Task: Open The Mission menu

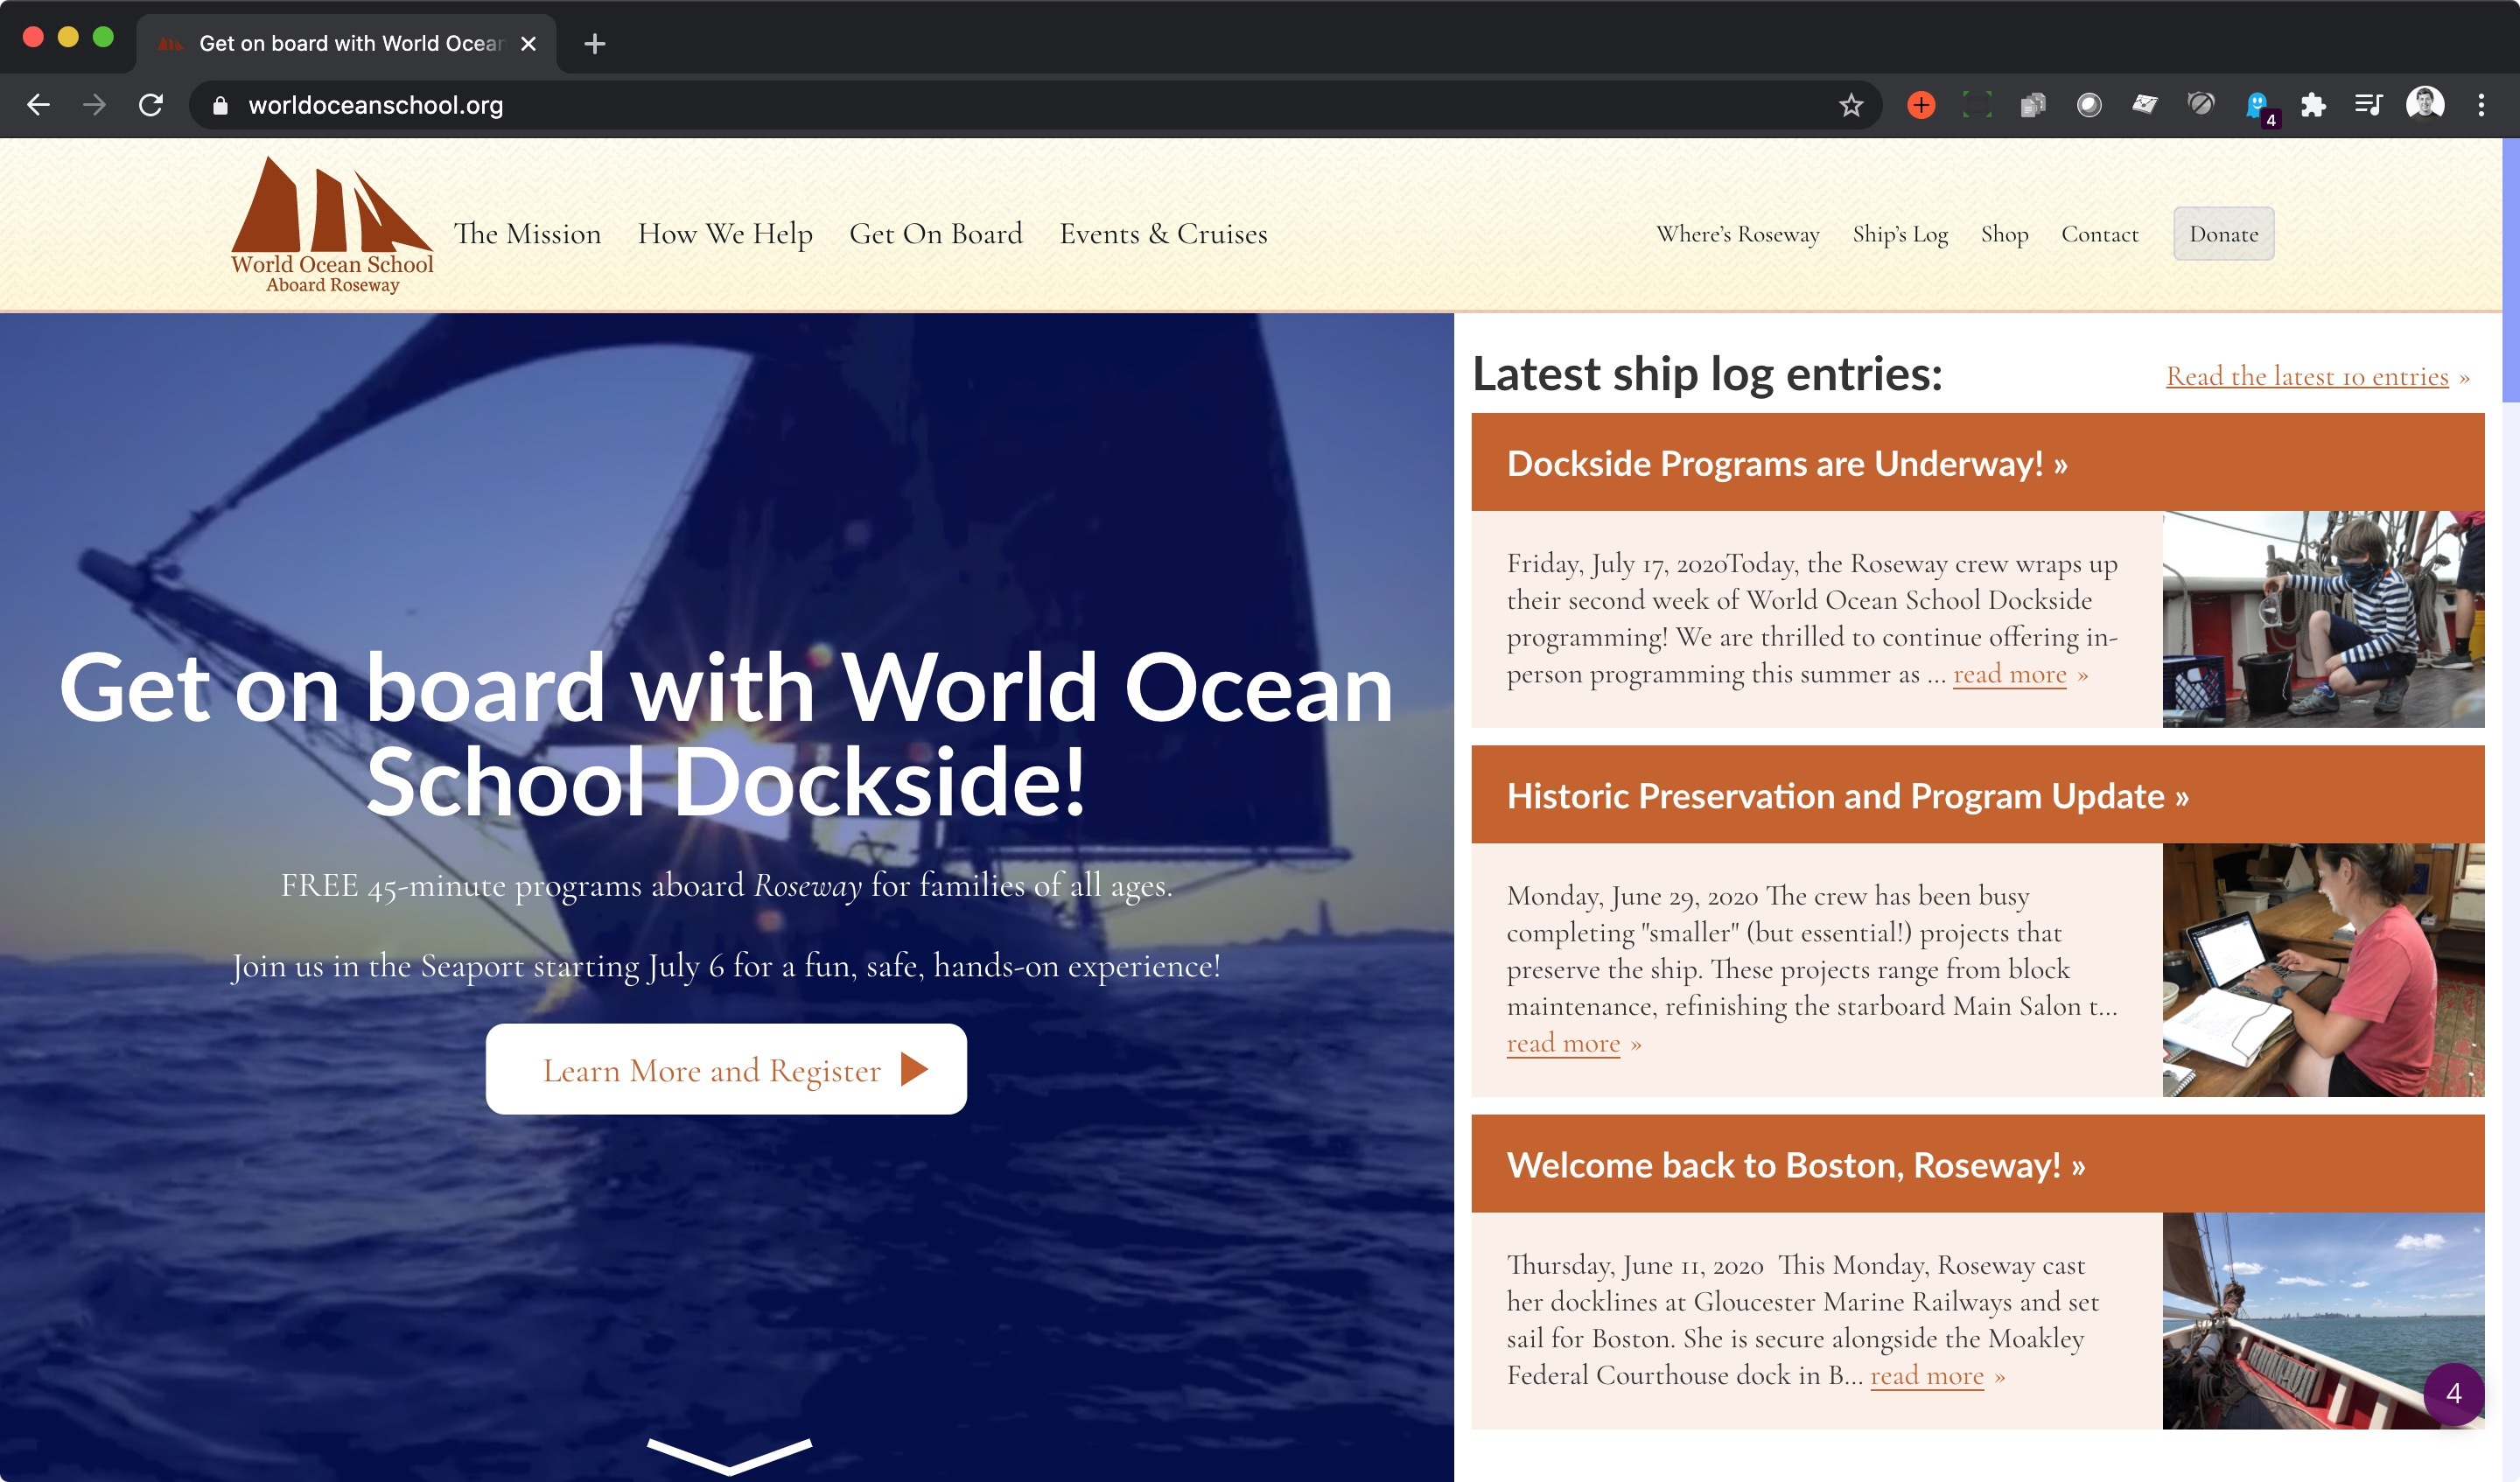Action: 527,234
